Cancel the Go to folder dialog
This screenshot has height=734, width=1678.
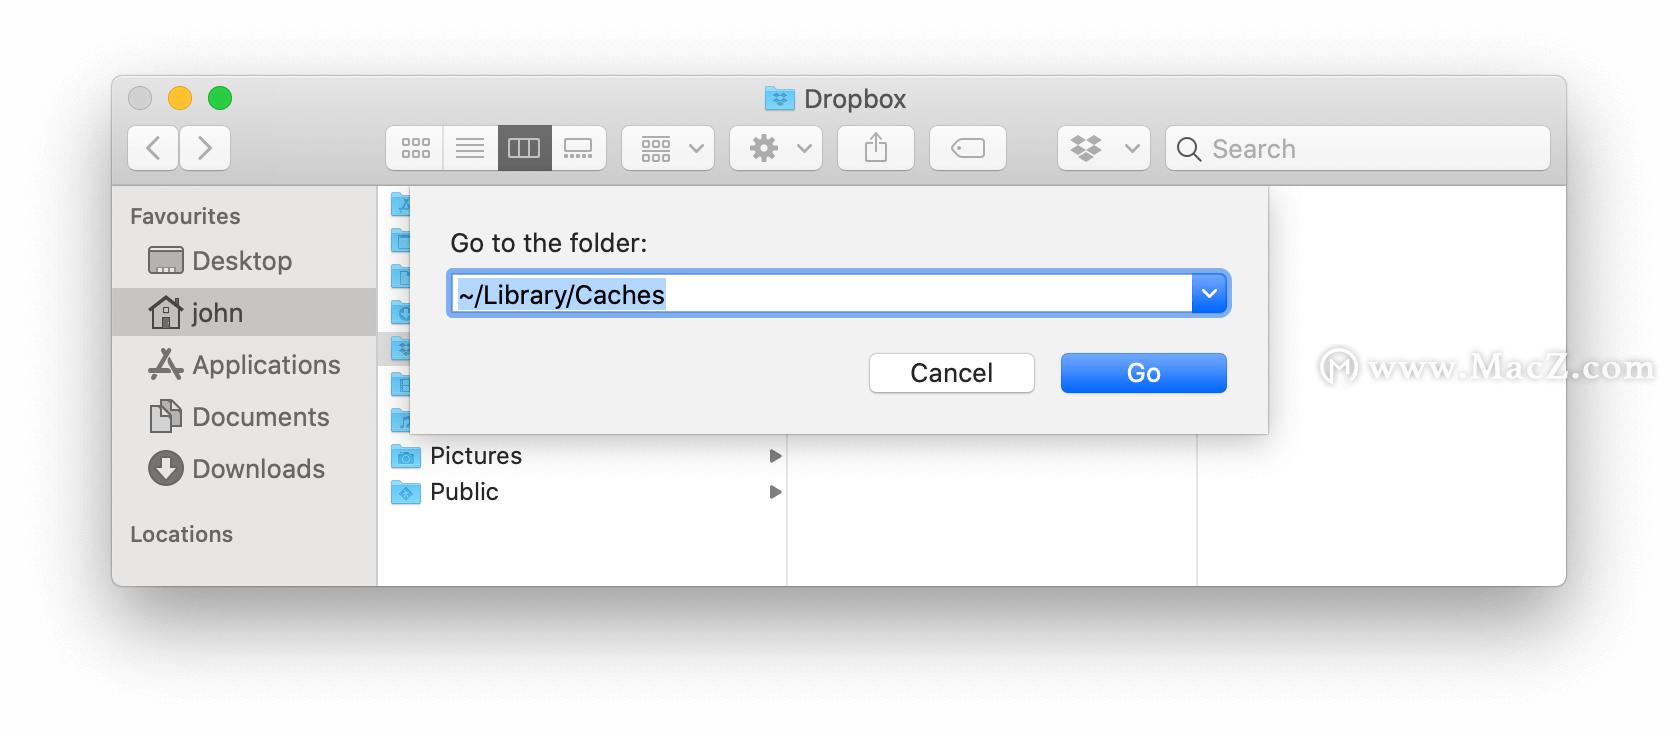point(951,373)
